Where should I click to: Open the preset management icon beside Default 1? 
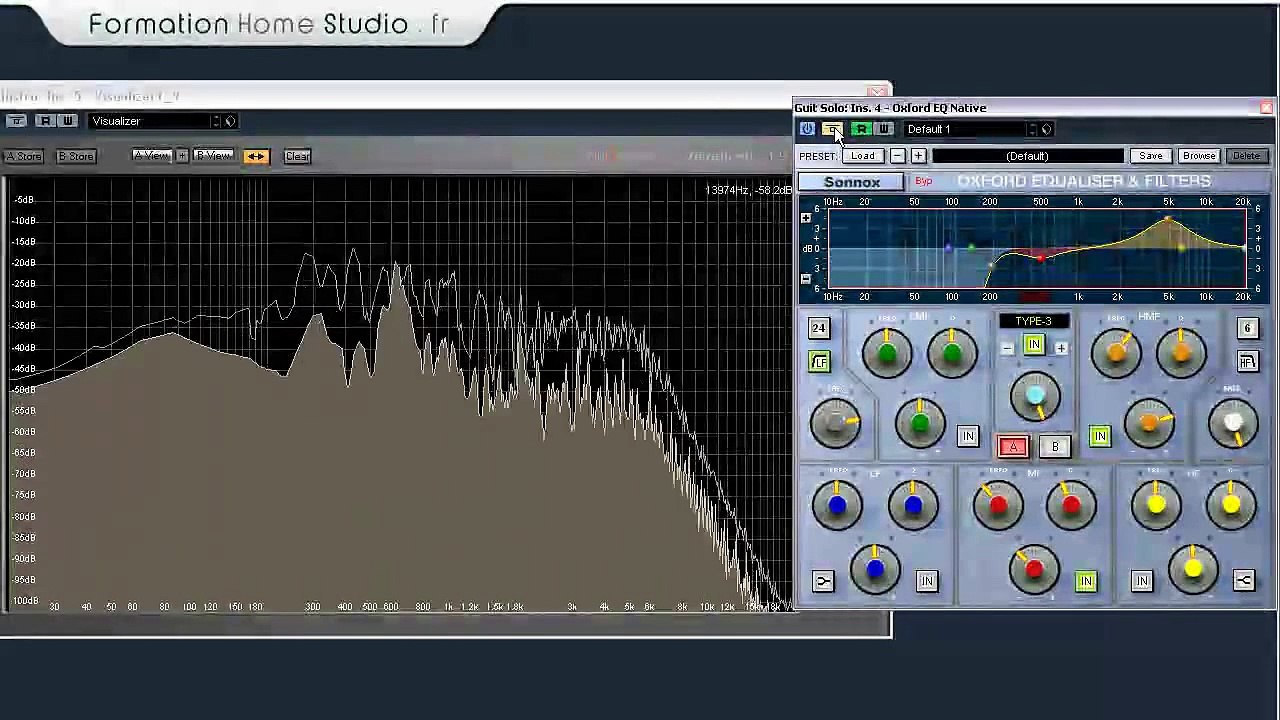click(1046, 129)
